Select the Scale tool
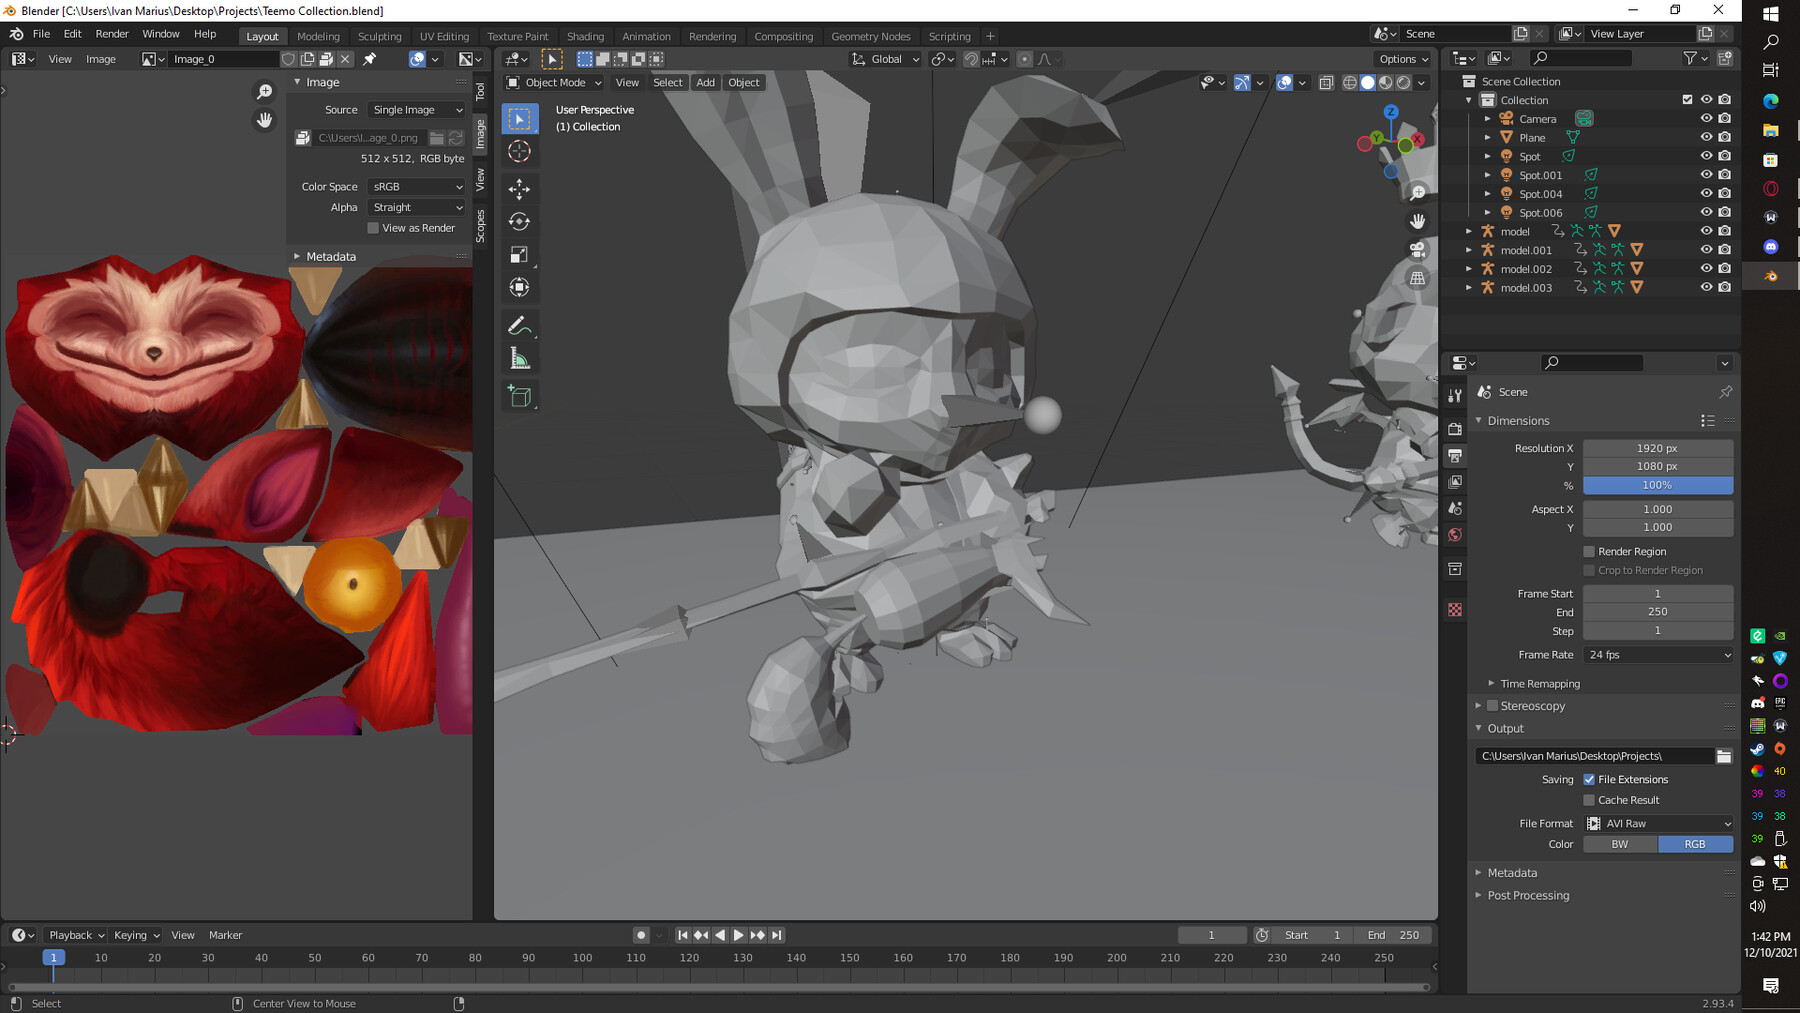Image resolution: width=1800 pixels, height=1013 pixels. point(520,254)
